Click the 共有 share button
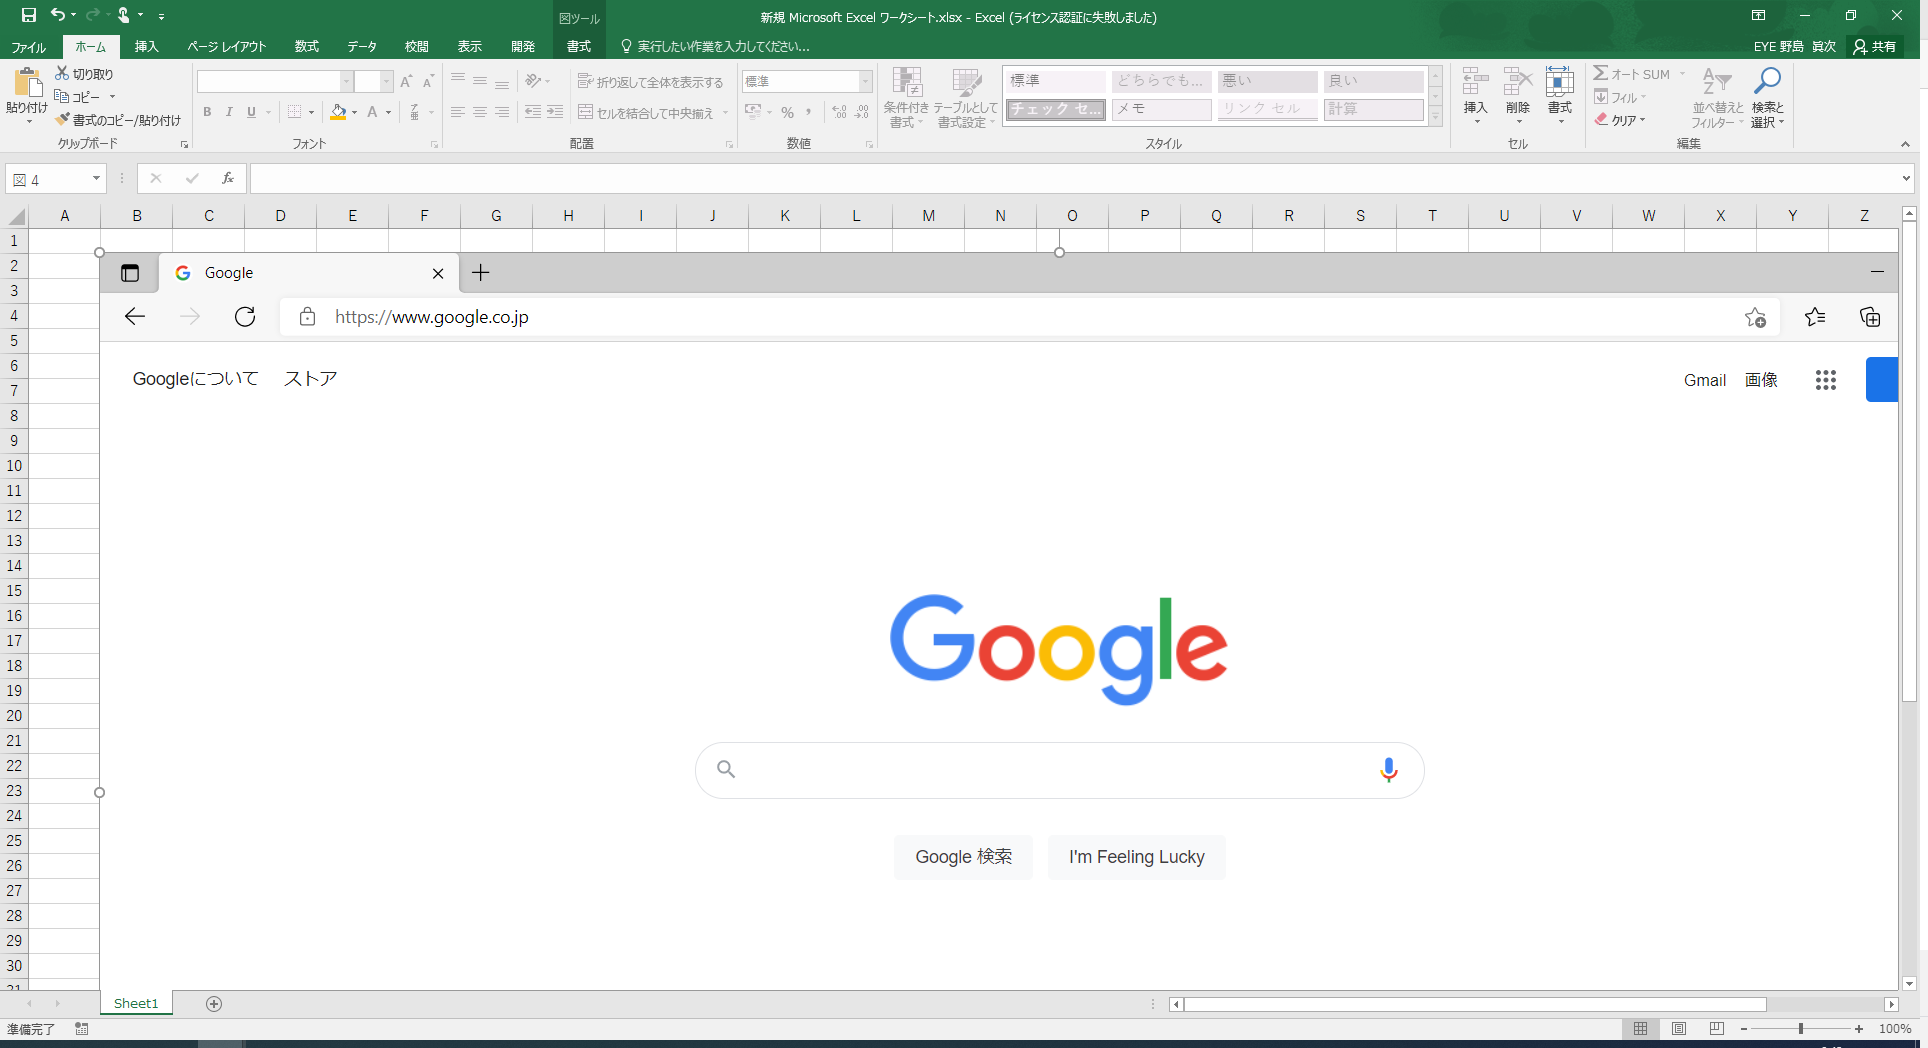 [x=1875, y=47]
